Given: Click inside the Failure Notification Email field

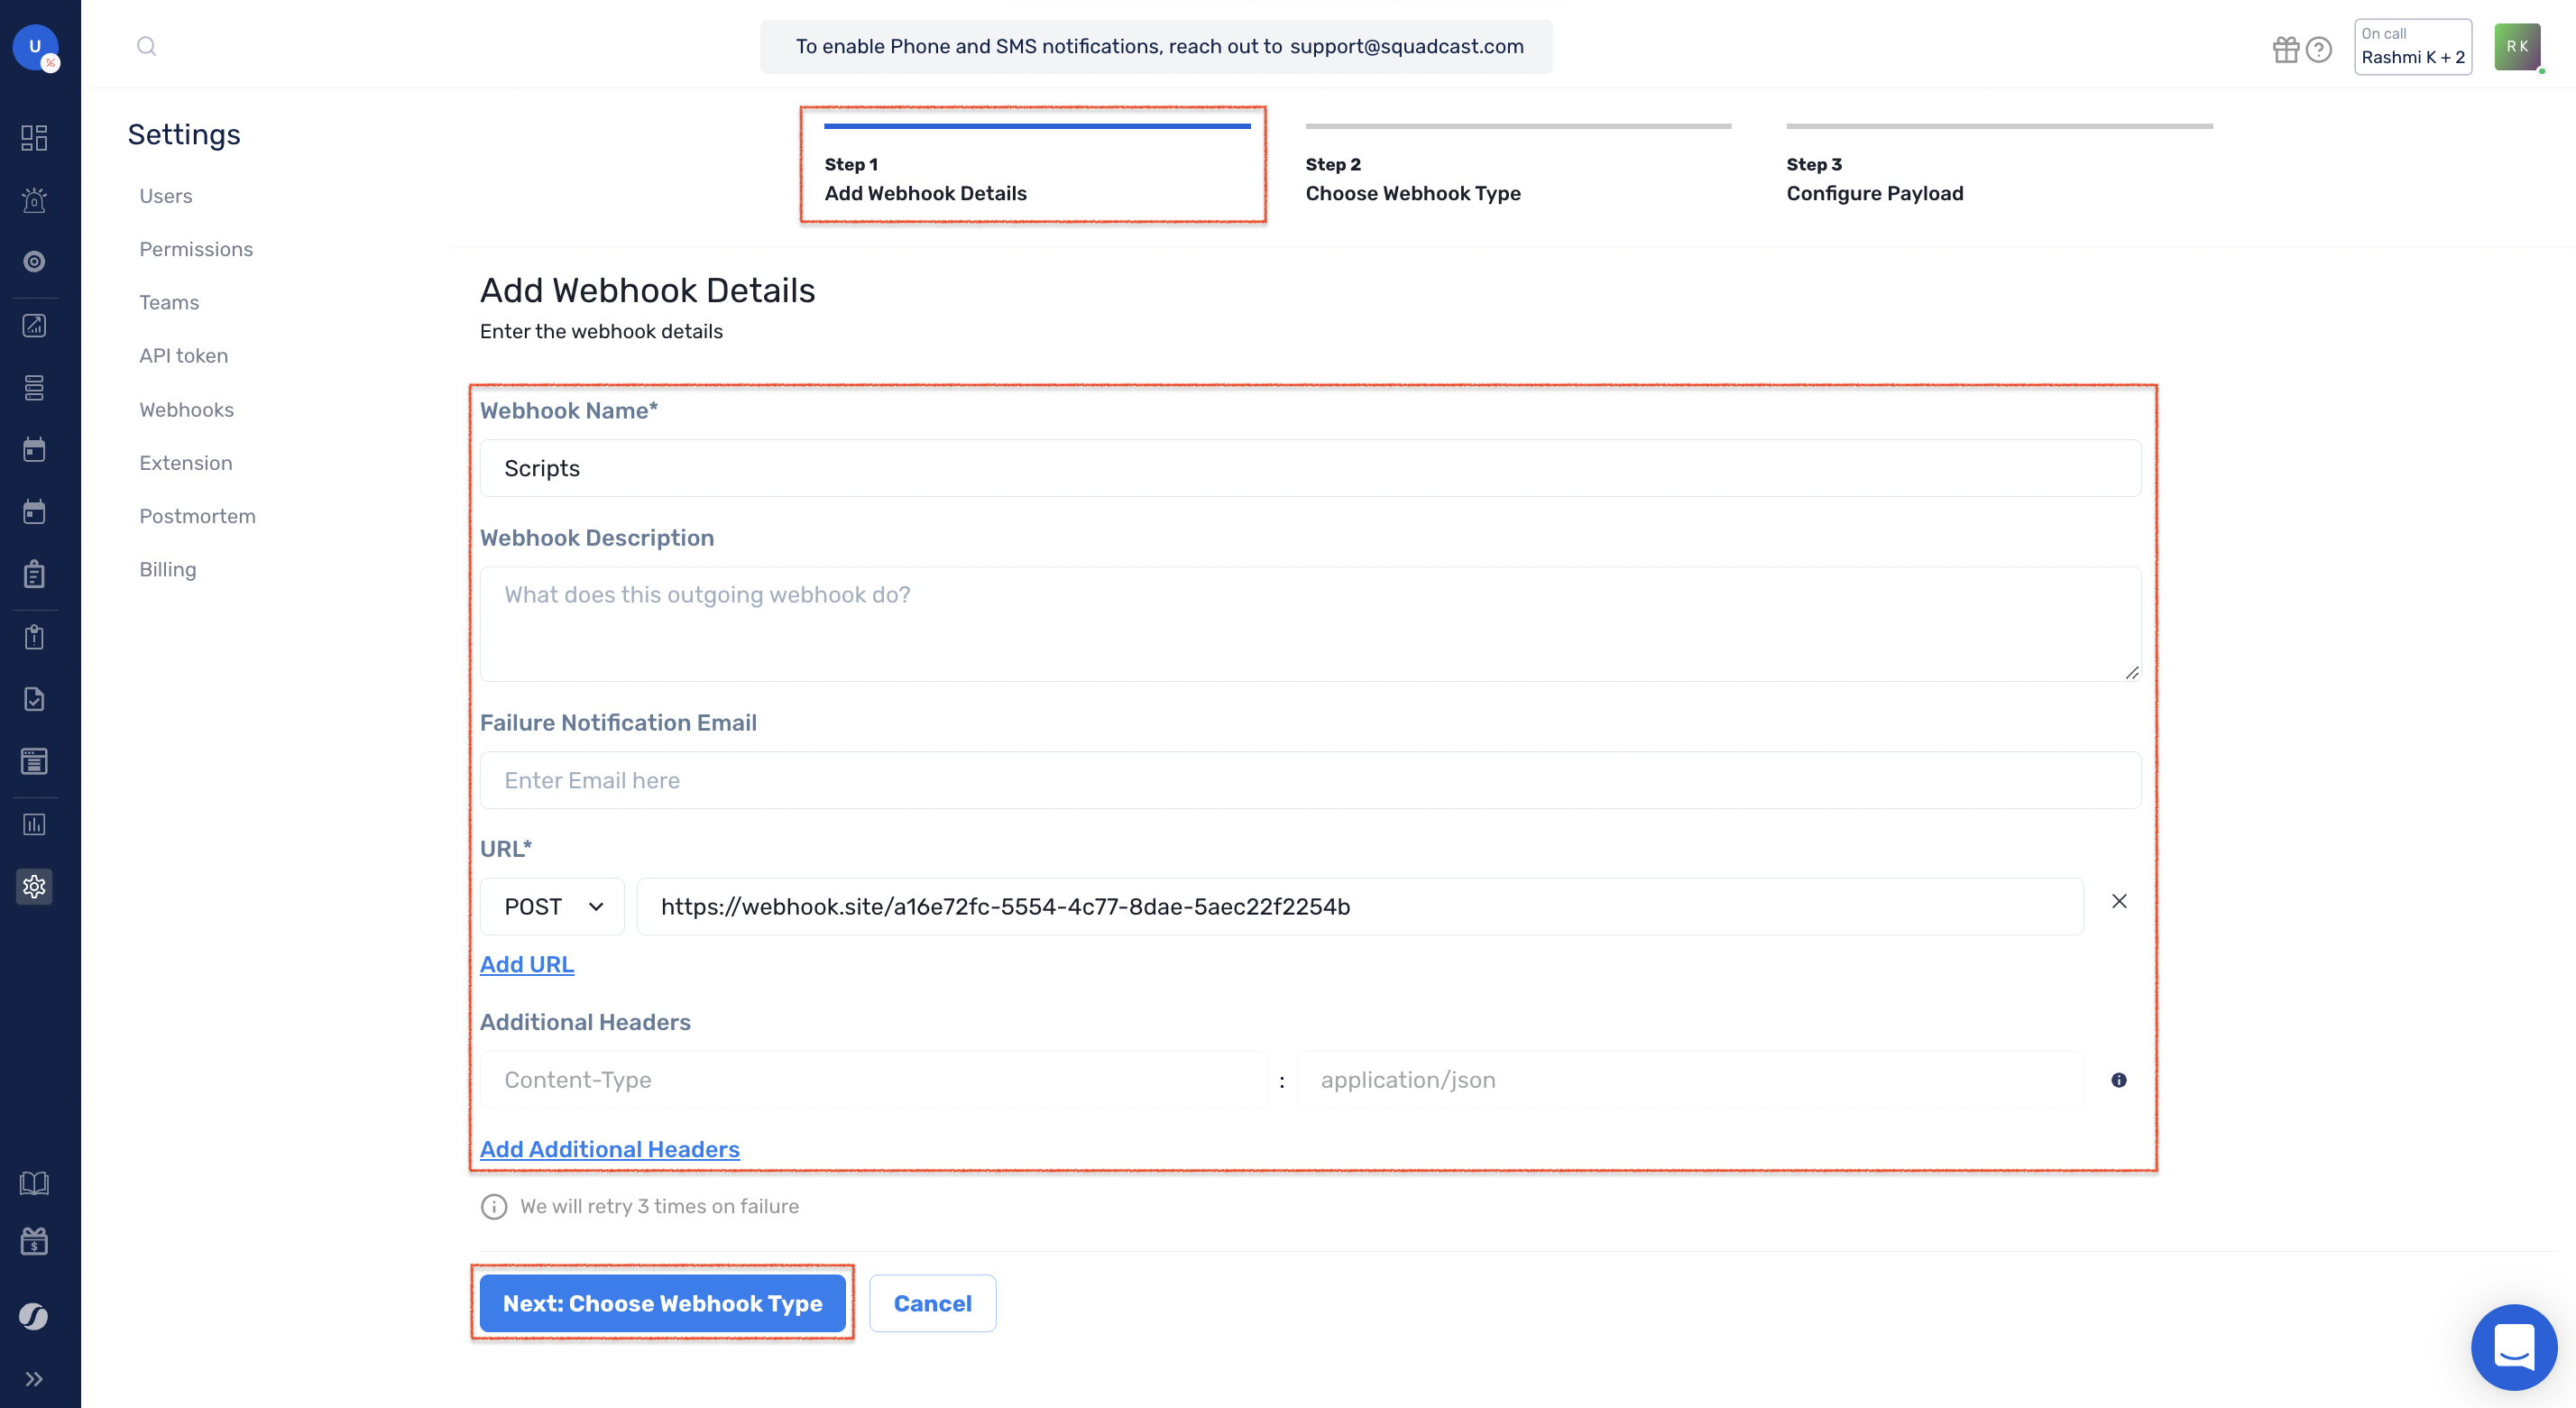Looking at the screenshot, I should coord(1300,780).
